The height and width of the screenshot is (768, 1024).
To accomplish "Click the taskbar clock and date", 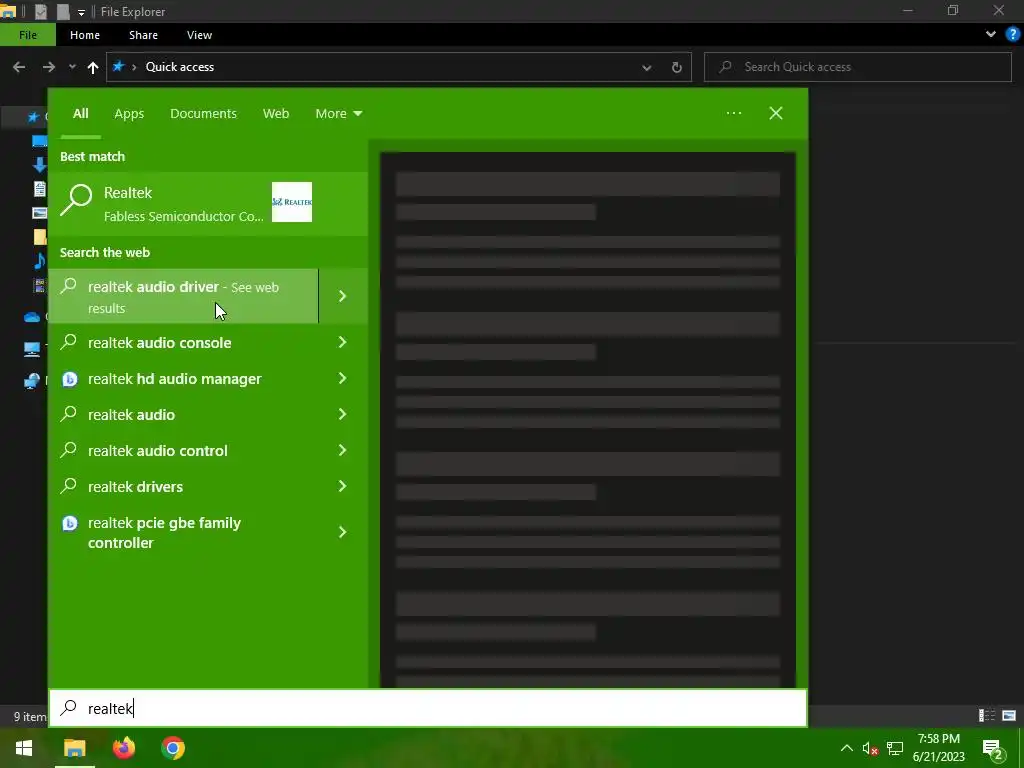I will coord(938,748).
